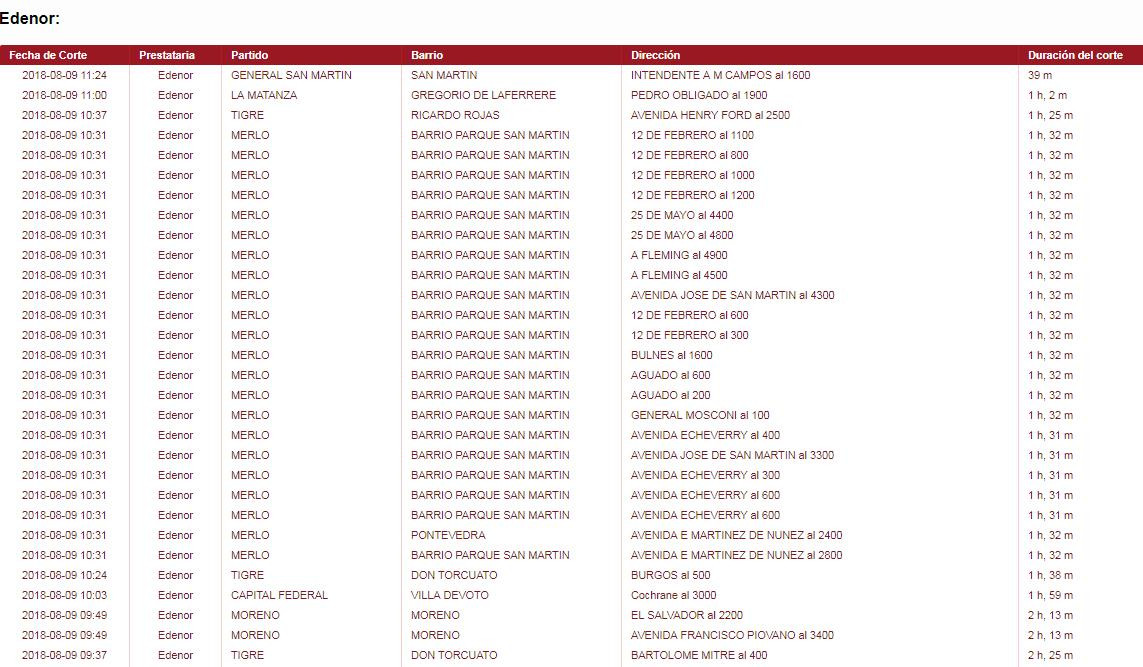The image size is (1143, 667).
Task: Select the 'VILLA DEVOTO' barrio cell
Action: [450, 595]
